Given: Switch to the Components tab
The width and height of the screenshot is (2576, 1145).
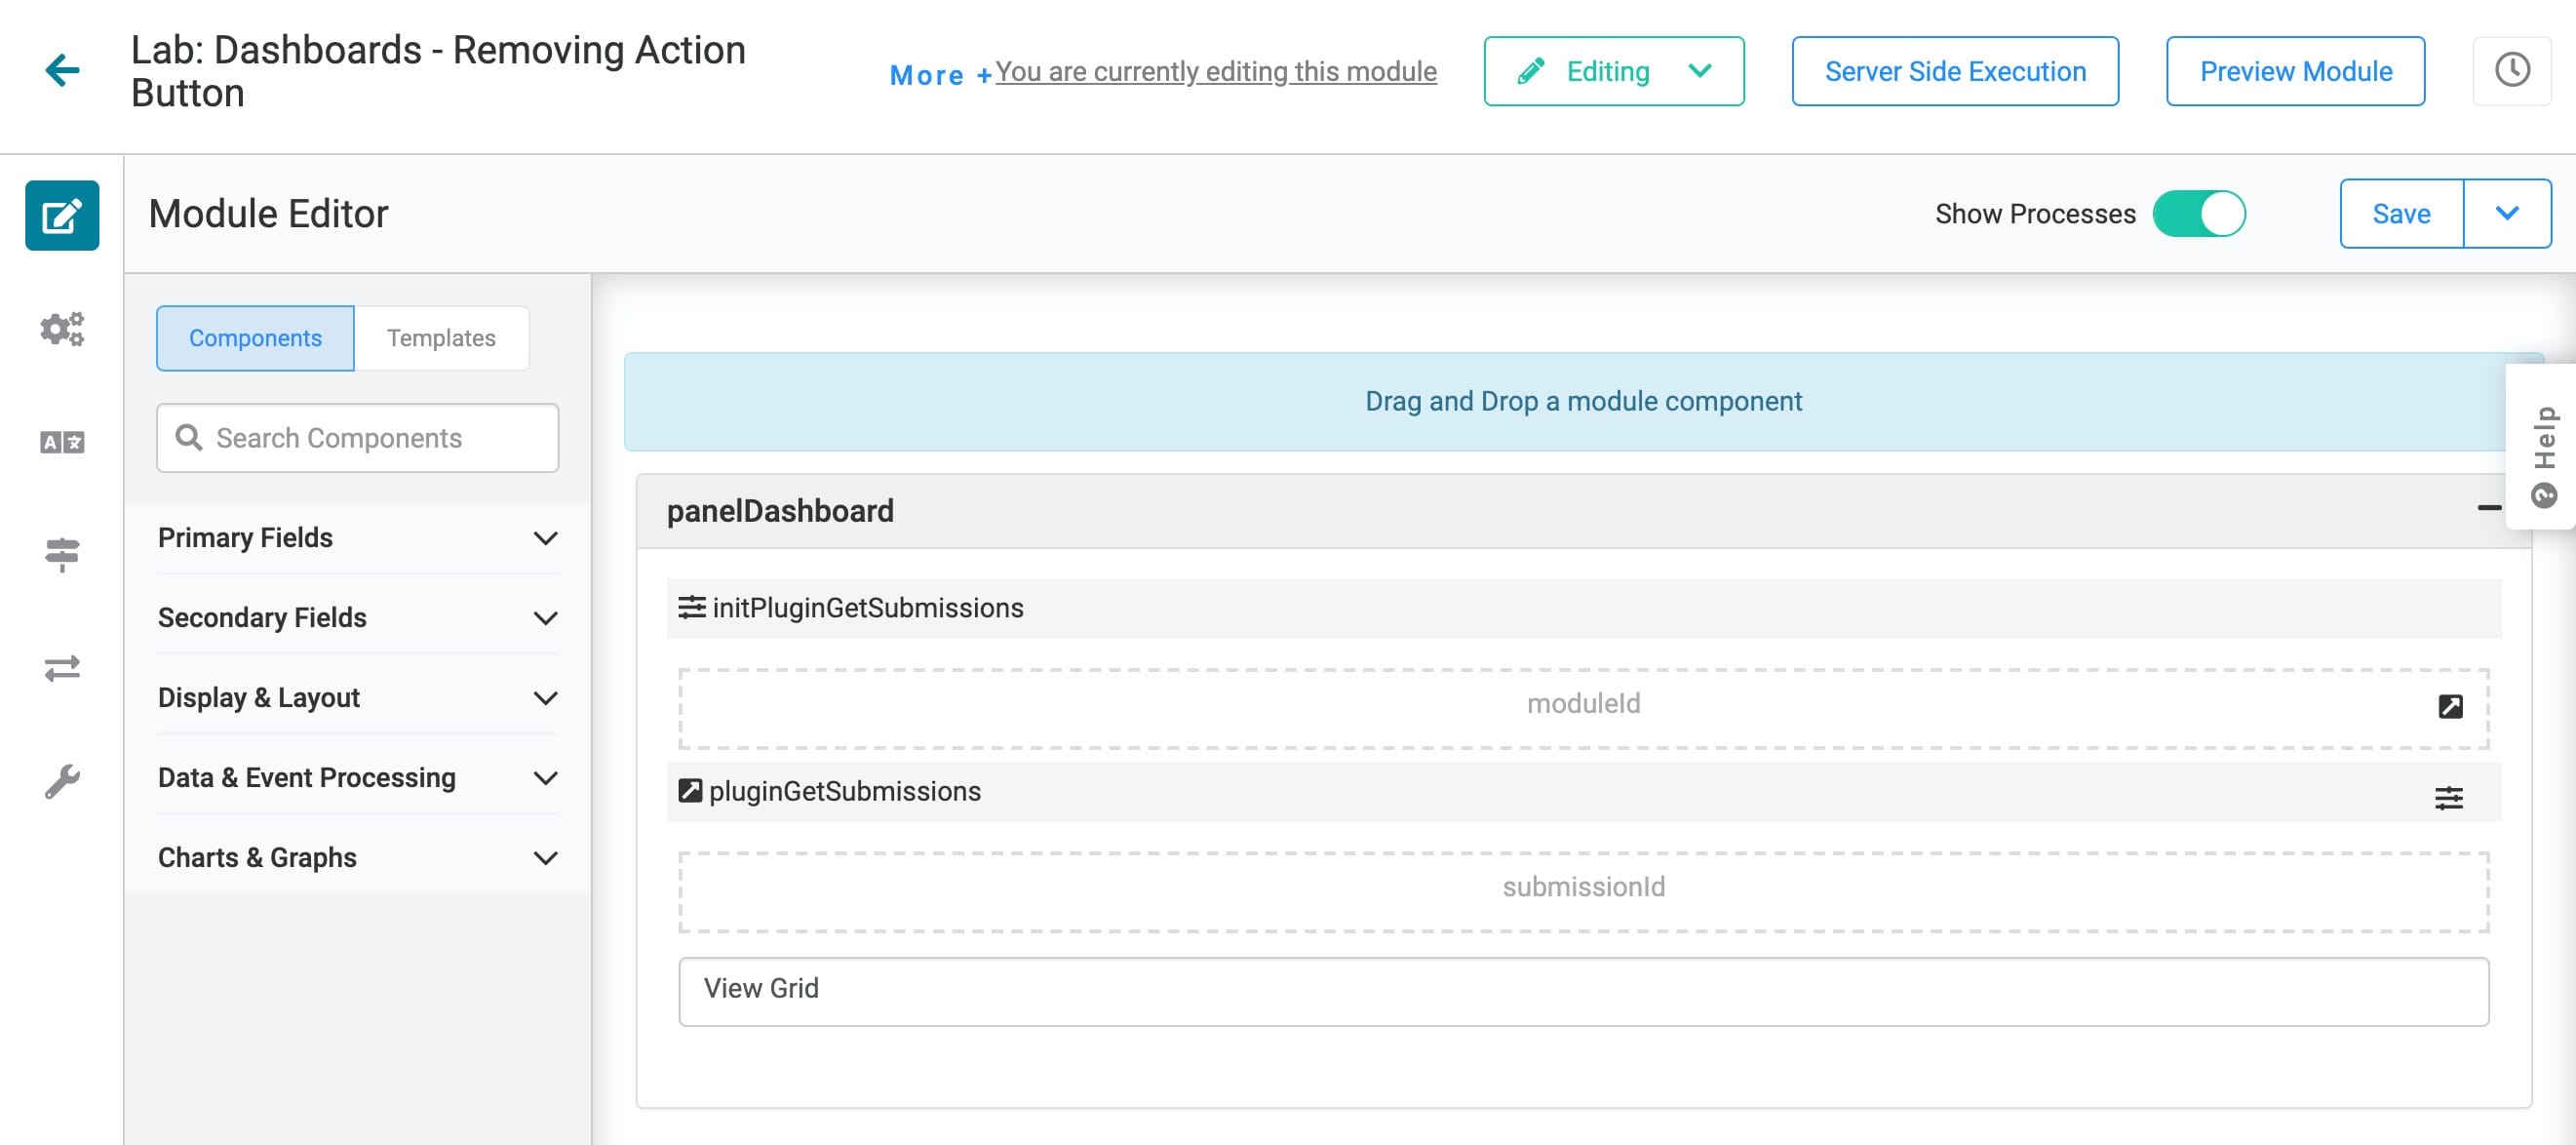Looking at the screenshot, I should point(255,338).
